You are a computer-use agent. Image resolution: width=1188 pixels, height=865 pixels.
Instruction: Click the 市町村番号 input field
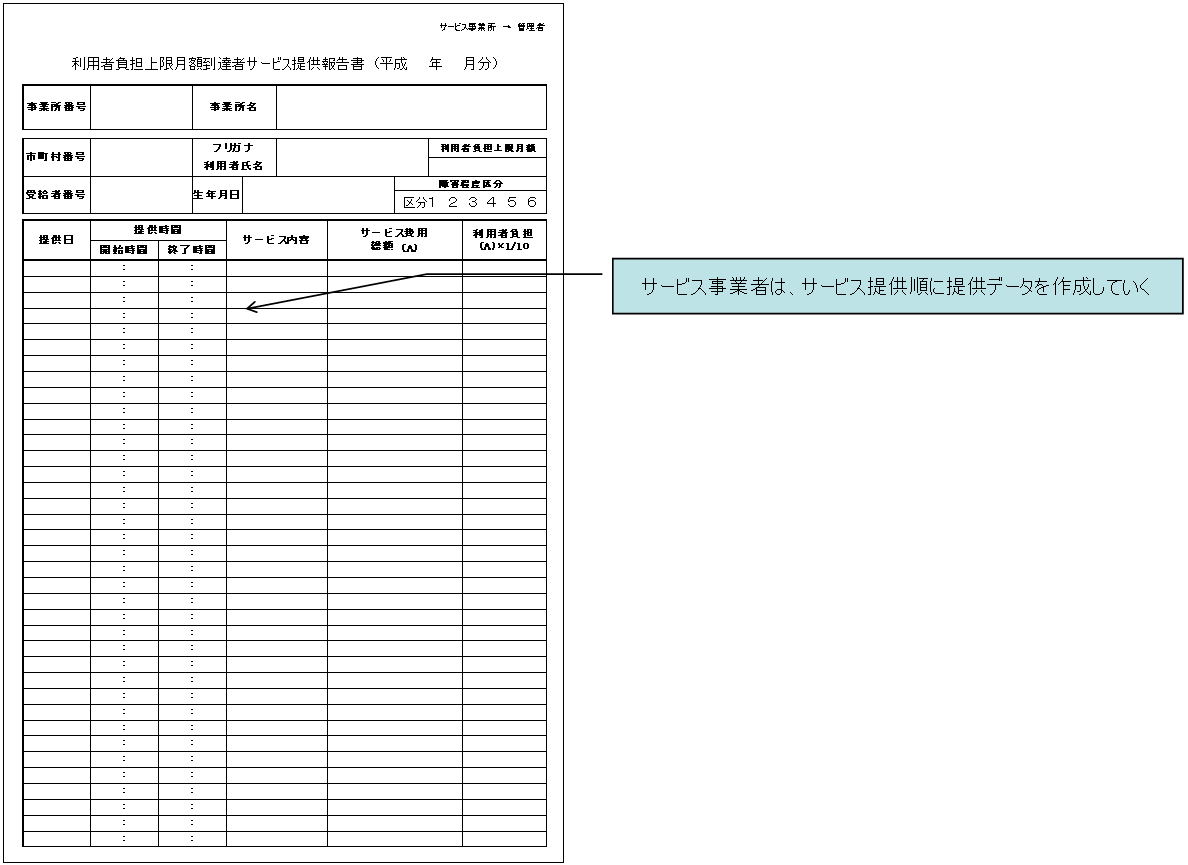[141, 157]
